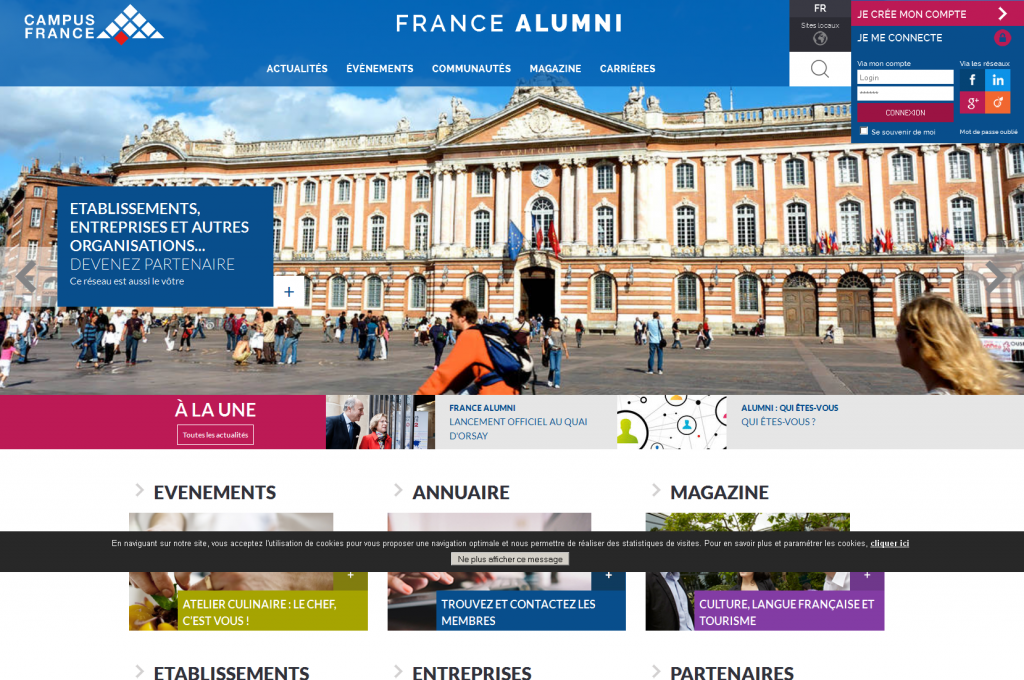Click the orange social network icon
The height and width of the screenshot is (680, 1024).
point(998,103)
